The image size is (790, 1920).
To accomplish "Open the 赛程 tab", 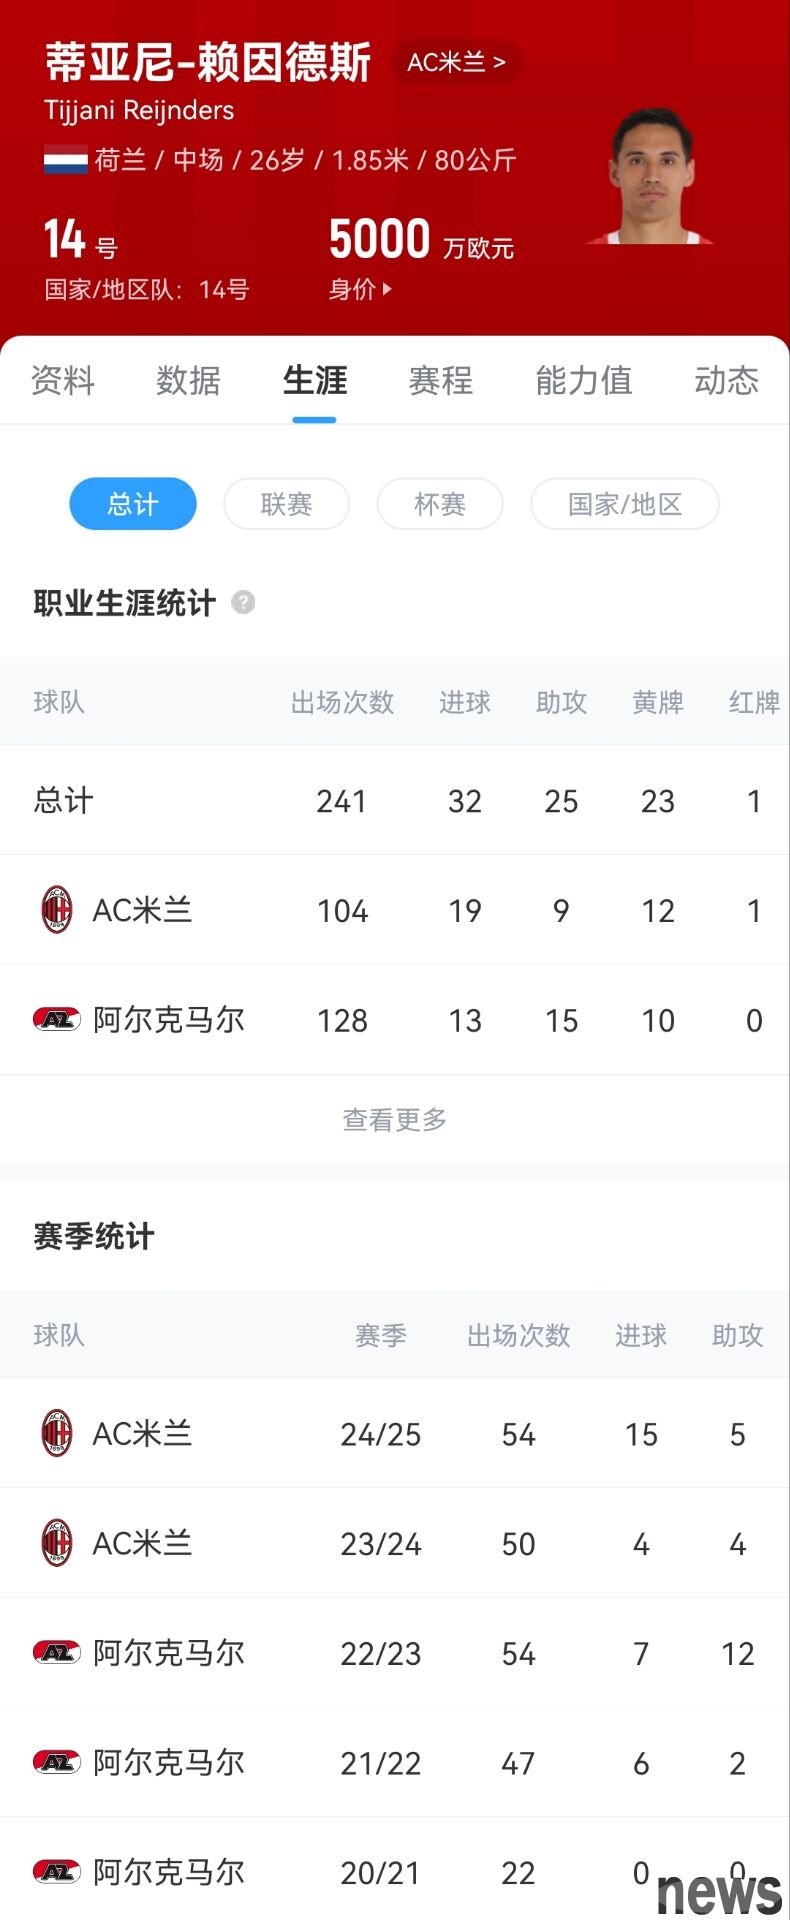I will (x=441, y=380).
